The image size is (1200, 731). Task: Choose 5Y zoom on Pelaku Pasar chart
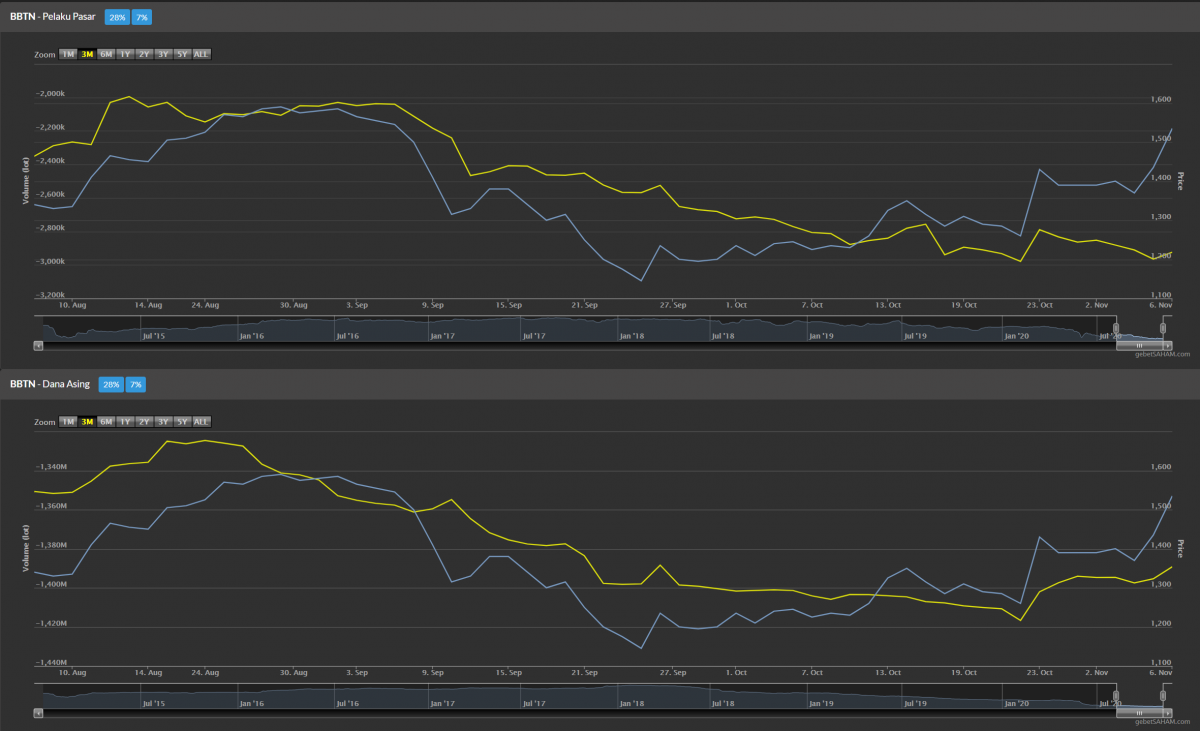click(x=182, y=54)
